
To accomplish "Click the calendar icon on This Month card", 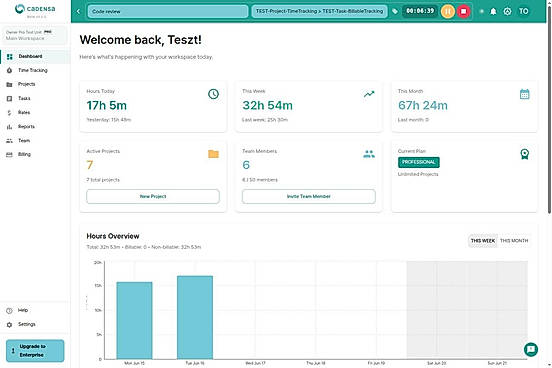I will (525, 94).
